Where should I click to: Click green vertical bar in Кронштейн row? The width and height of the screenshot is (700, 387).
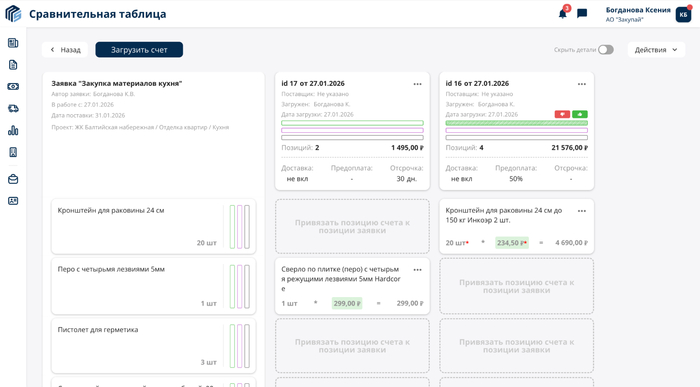click(x=232, y=227)
